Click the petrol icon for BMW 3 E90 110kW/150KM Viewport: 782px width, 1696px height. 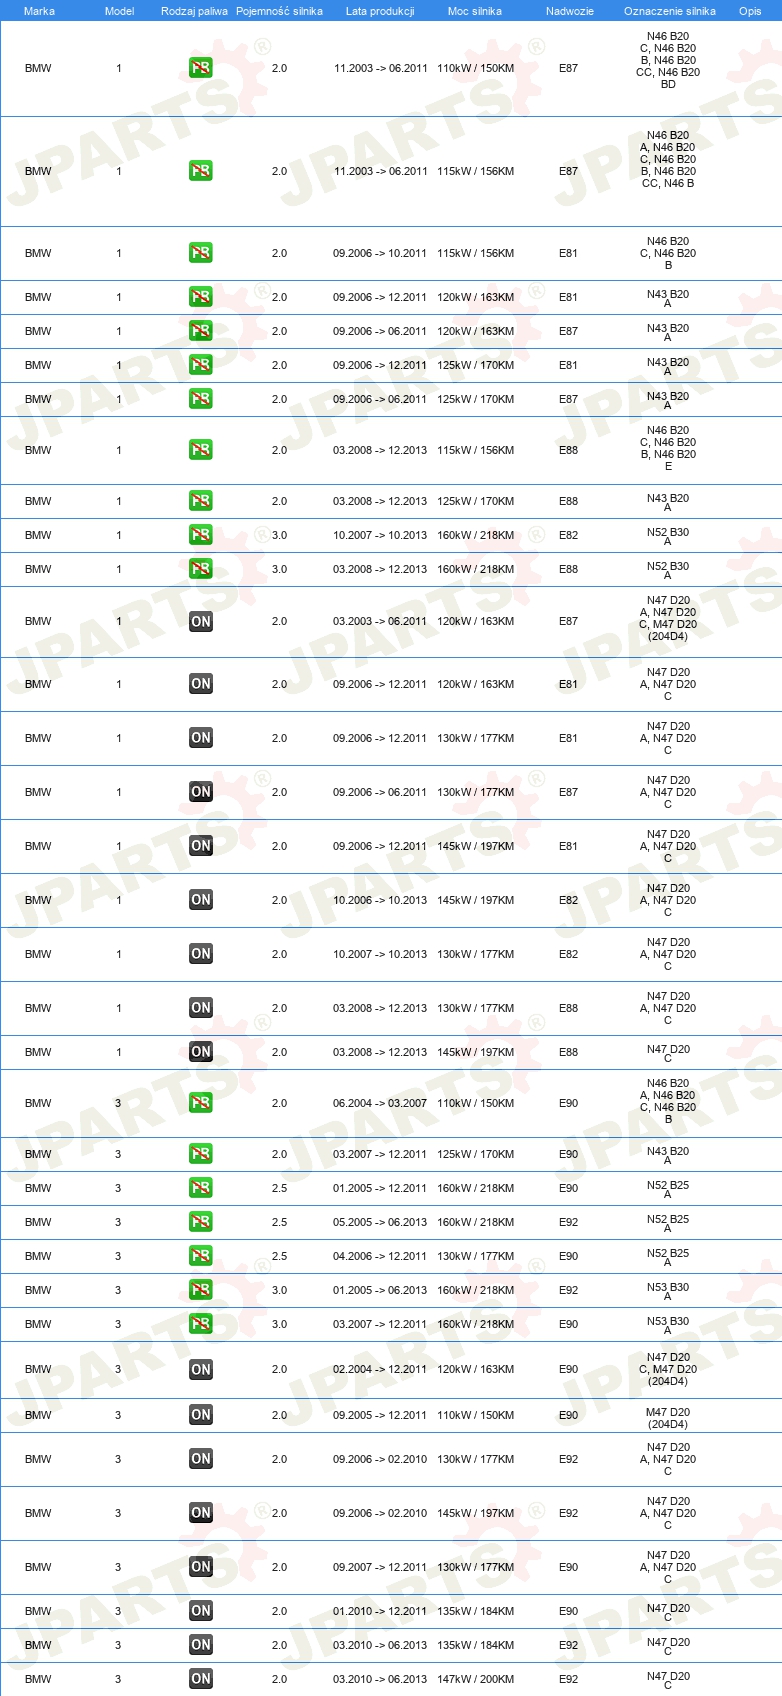(200, 1103)
